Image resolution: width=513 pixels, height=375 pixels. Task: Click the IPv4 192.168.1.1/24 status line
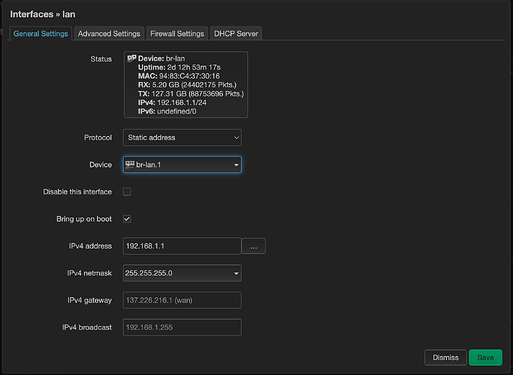(x=172, y=103)
